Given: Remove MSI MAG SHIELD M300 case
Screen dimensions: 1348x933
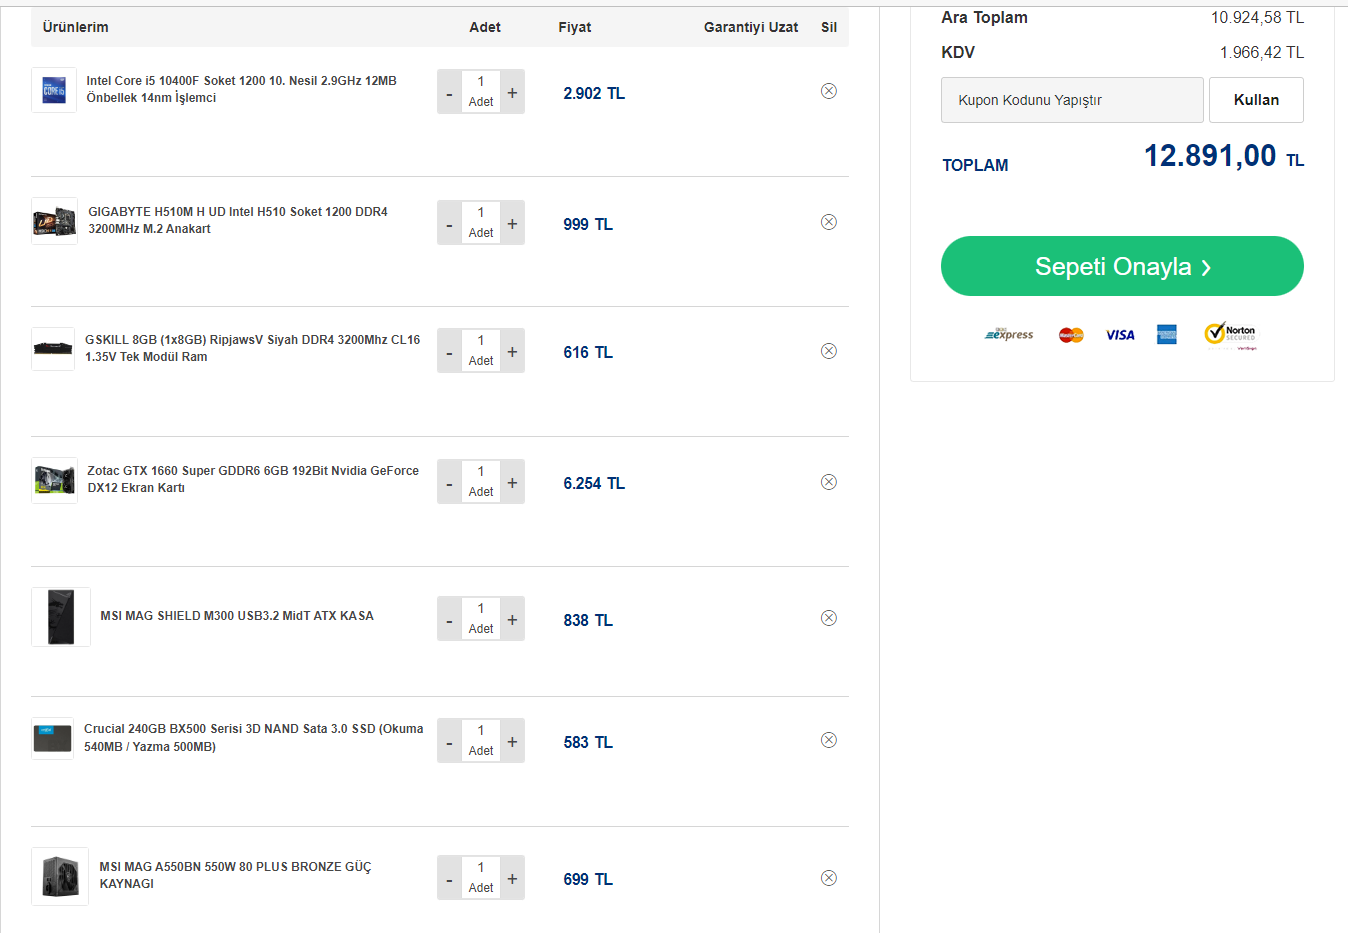Looking at the screenshot, I should click(x=828, y=618).
